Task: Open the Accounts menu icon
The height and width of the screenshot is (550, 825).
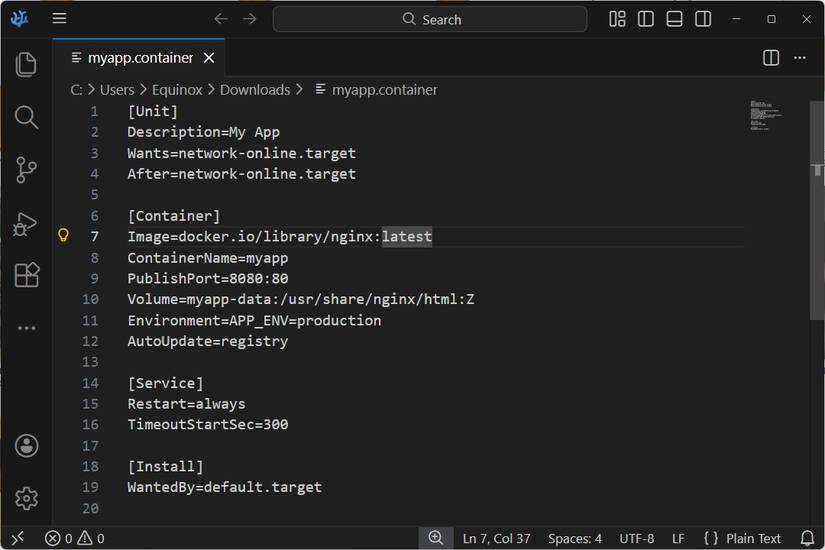Action: (26, 446)
